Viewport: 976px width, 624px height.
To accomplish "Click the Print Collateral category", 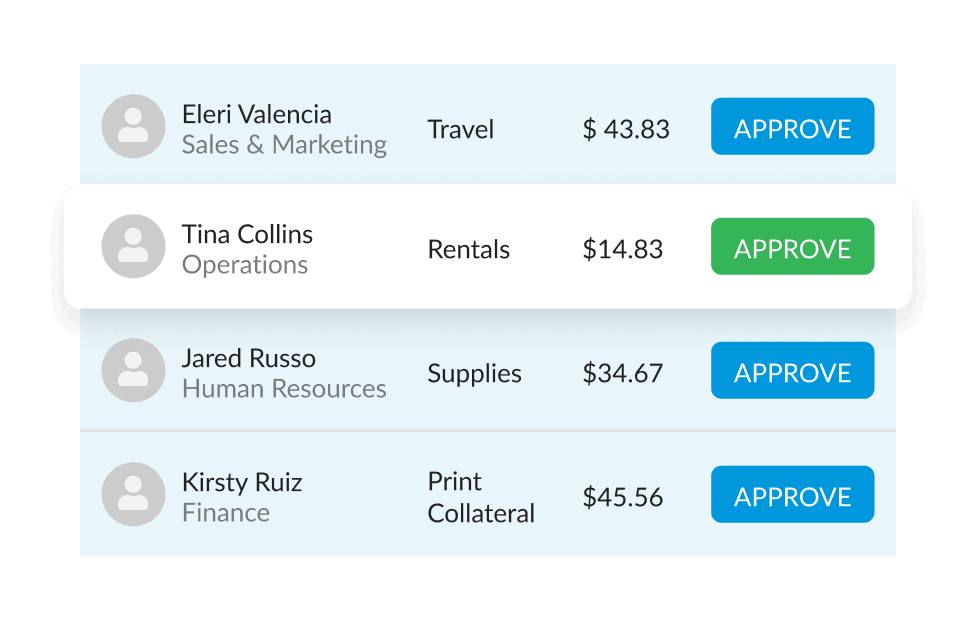I will coord(481,497).
